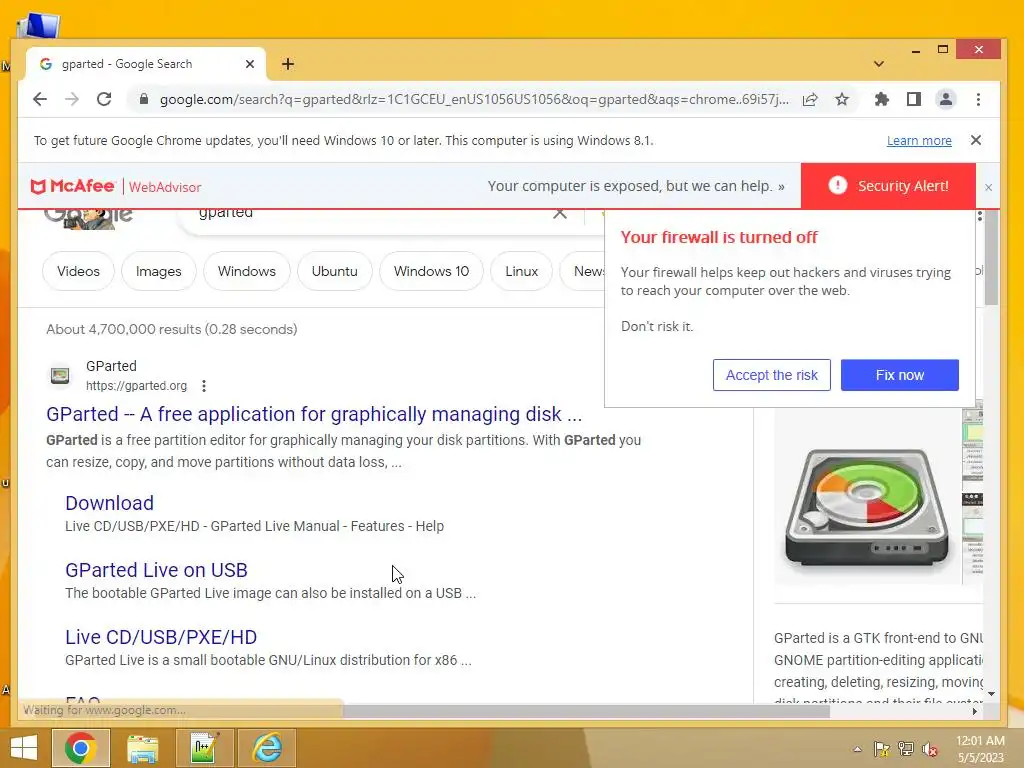Open Action Center flag icon
This screenshot has height=768, width=1024.
pos(882,749)
